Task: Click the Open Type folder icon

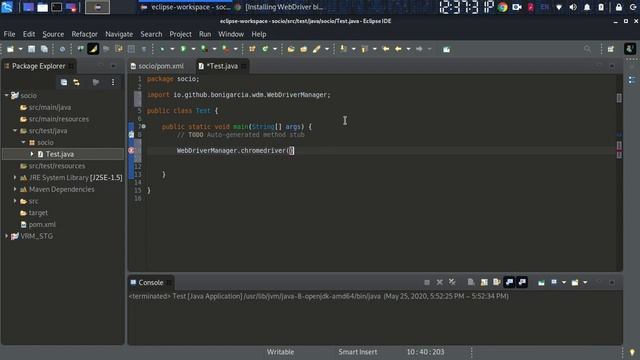Action: click(291, 49)
